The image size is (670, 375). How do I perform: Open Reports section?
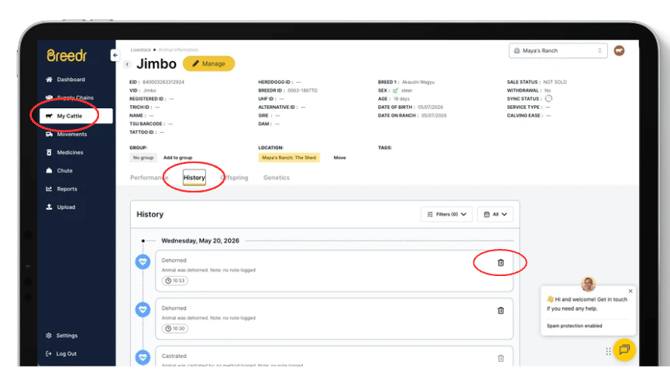coord(67,189)
